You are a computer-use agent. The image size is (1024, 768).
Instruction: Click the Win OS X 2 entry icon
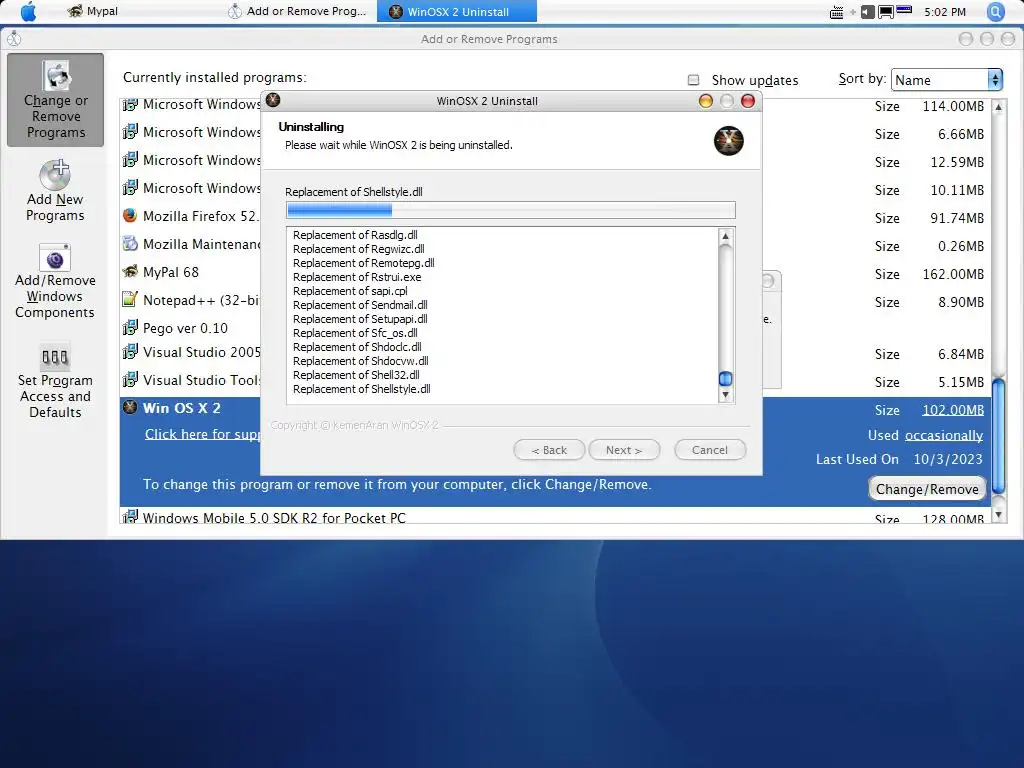pyautogui.click(x=130, y=408)
